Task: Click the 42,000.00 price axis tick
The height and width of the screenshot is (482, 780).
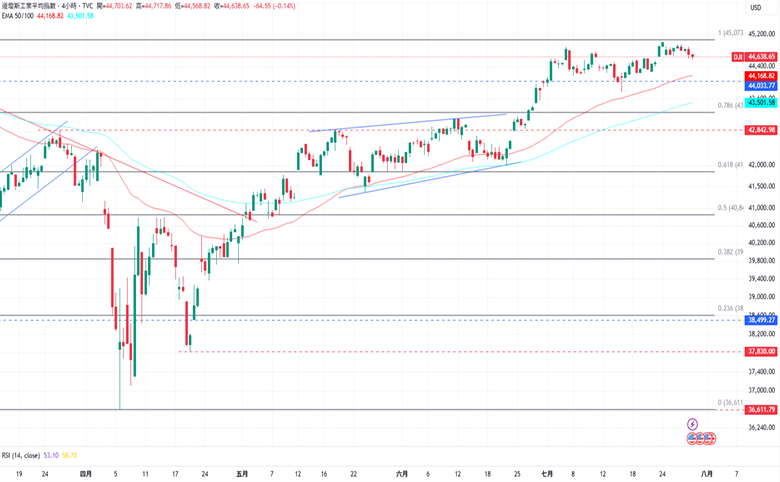Action: (x=762, y=165)
